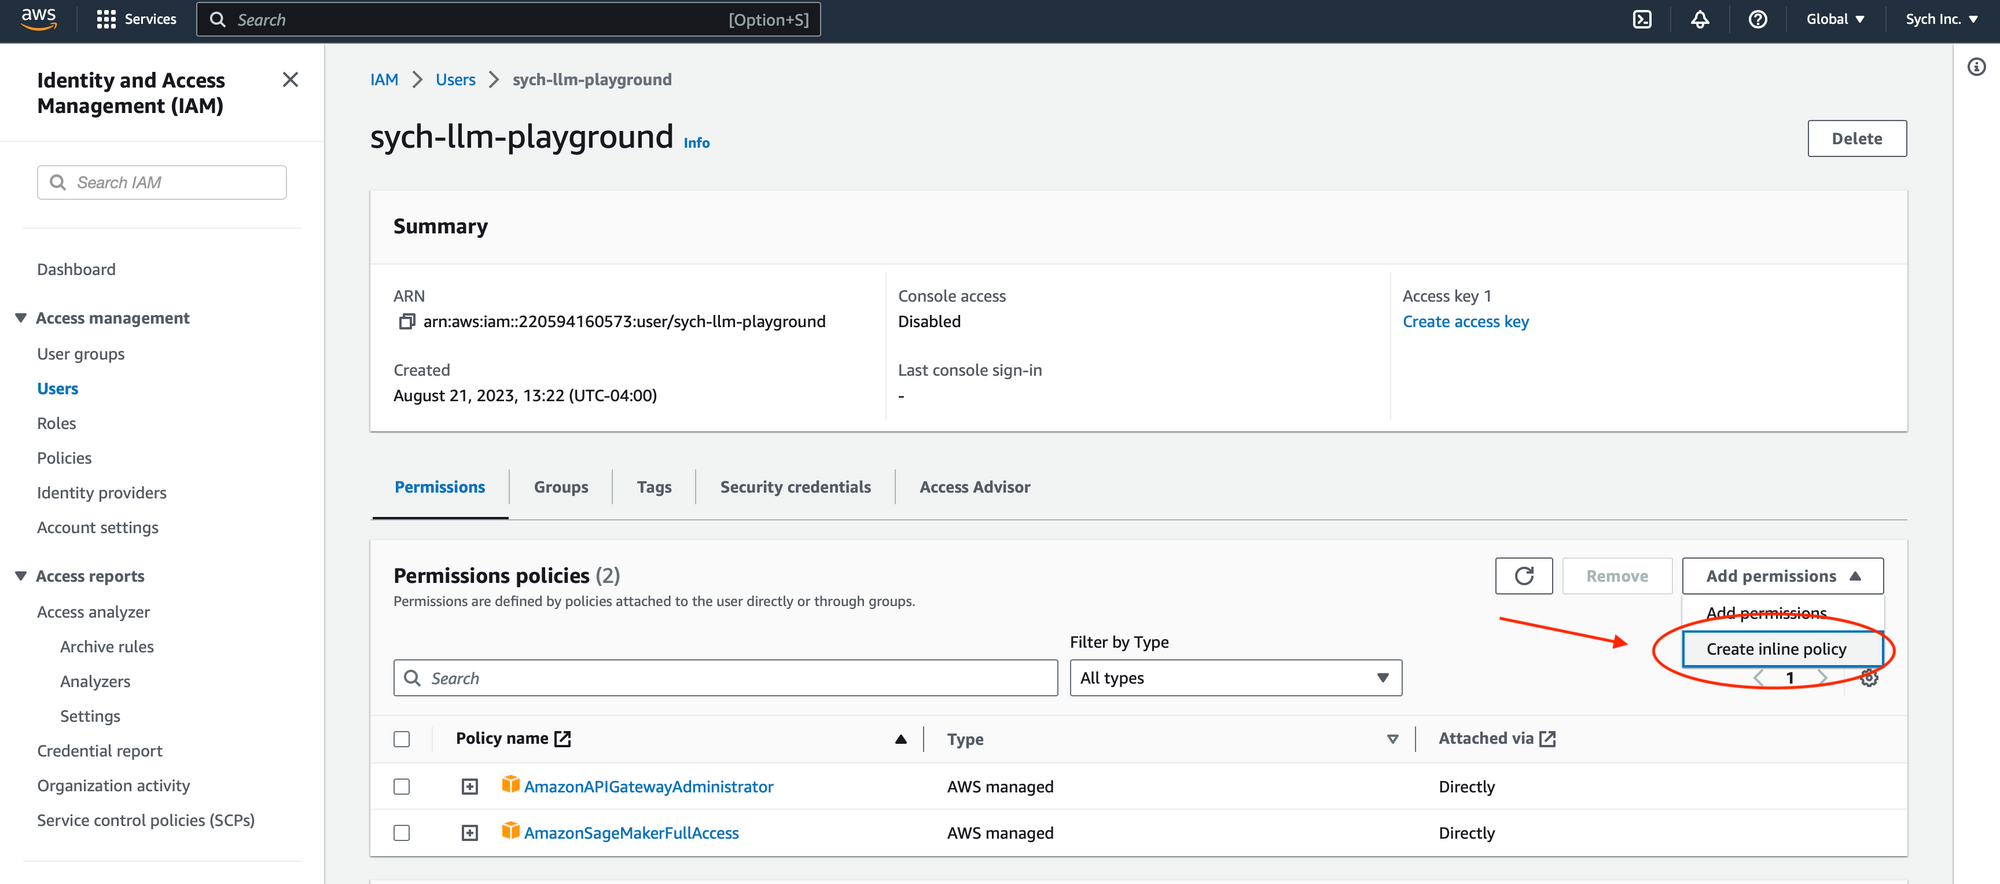
Task: Toggle the Add permissions dropdown button
Action: click(1783, 576)
